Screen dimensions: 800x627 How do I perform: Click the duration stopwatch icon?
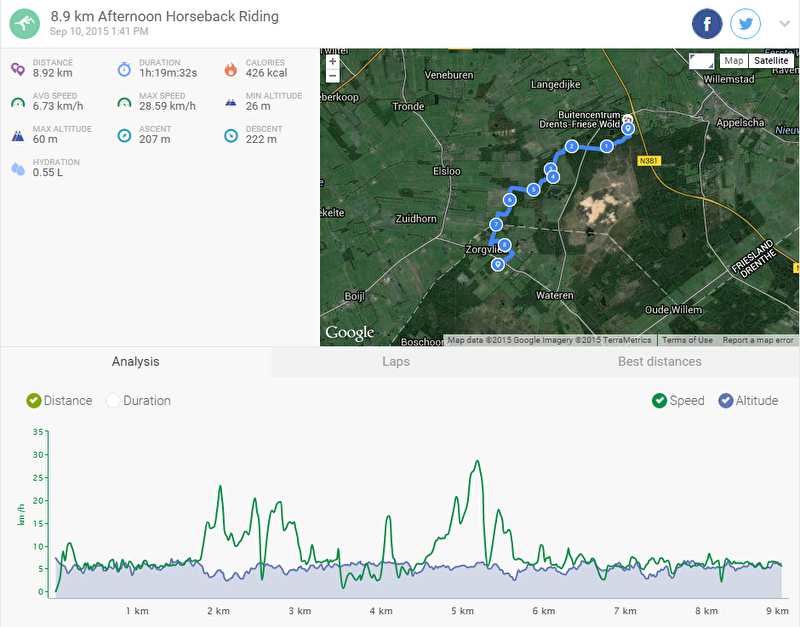[x=124, y=69]
